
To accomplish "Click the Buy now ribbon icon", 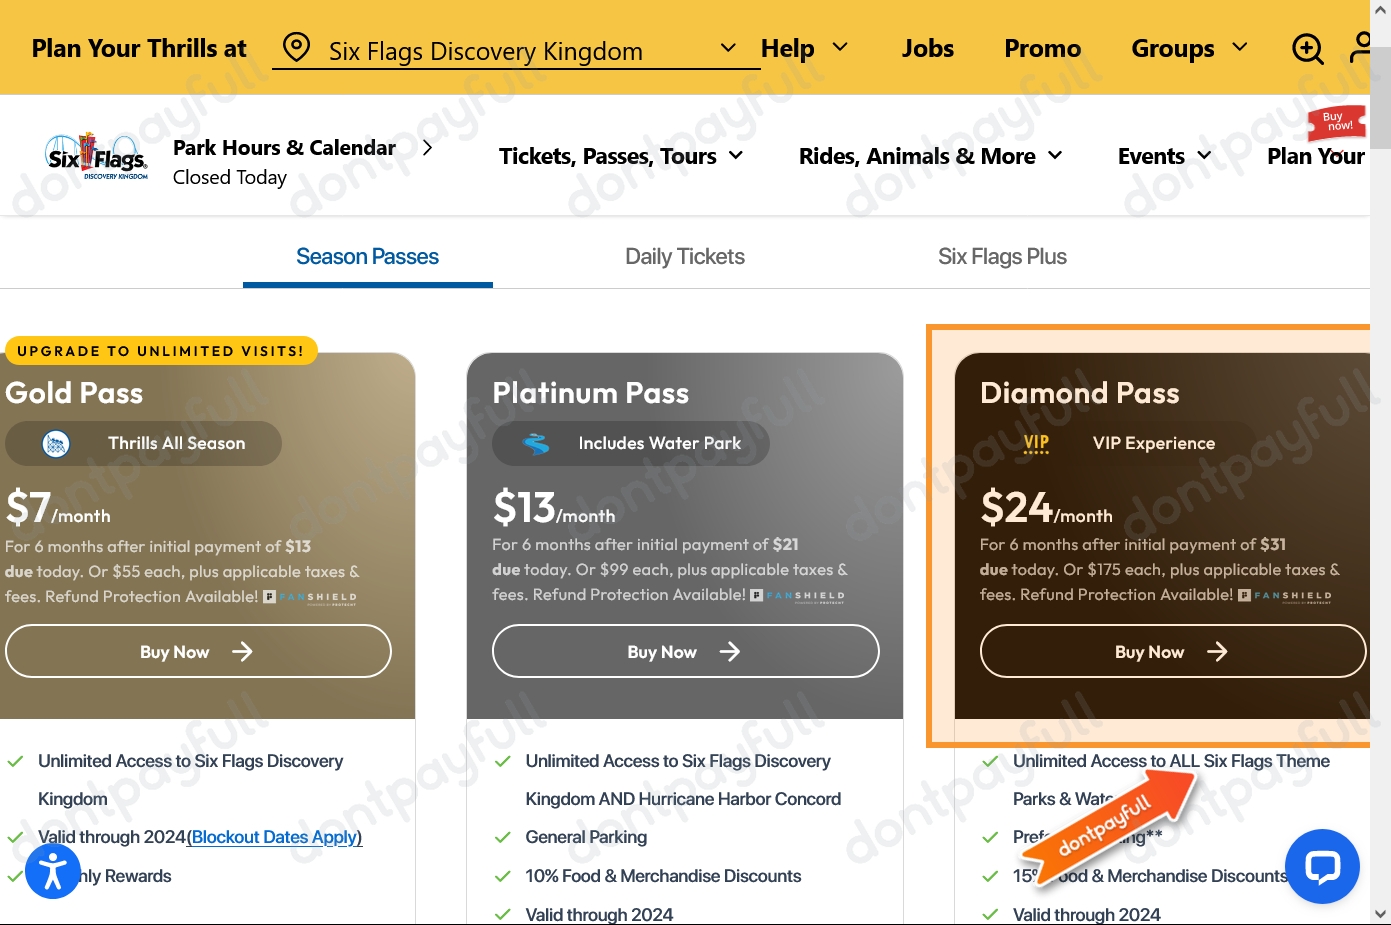I will coord(1335,122).
